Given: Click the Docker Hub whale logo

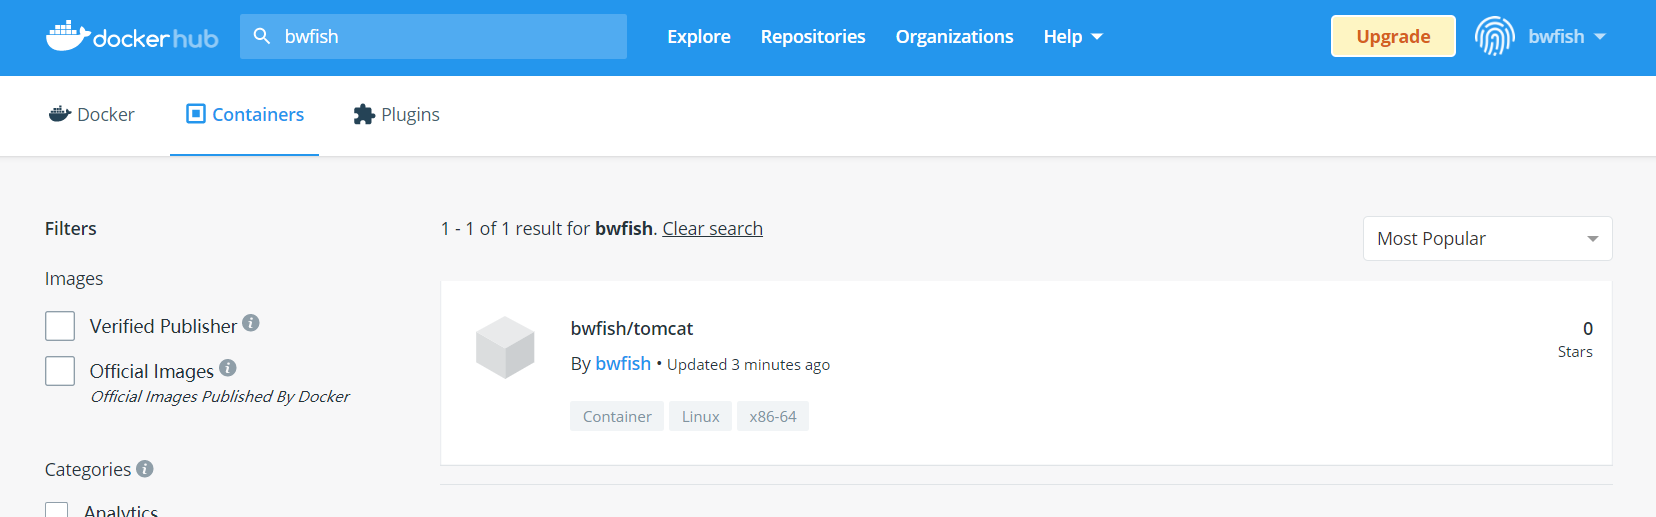Looking at the screenshot, I should pyautogui.click(x=68, y=36).
